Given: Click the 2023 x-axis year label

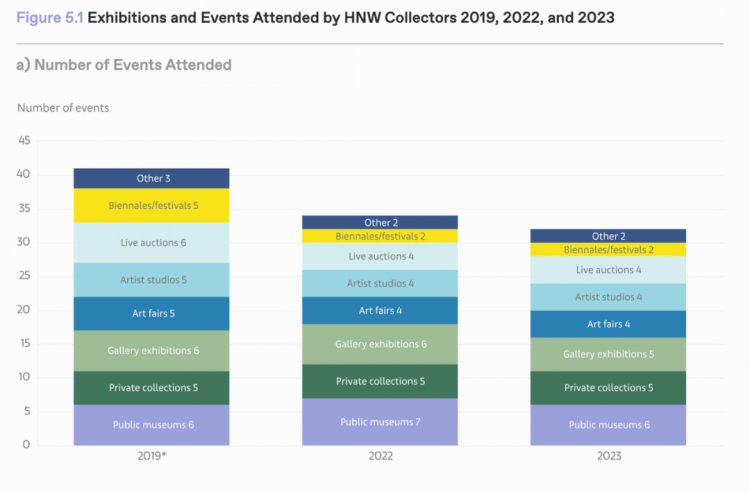Looking at the screenshot, I should (609, 456).
